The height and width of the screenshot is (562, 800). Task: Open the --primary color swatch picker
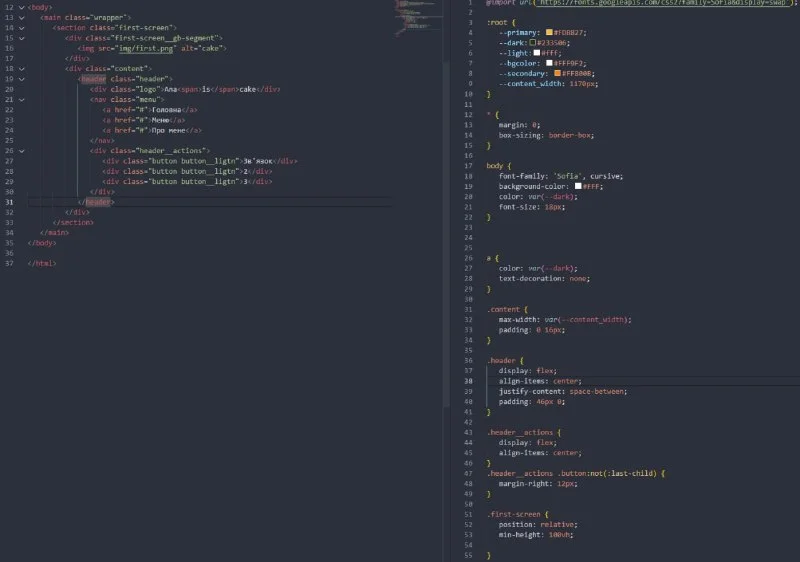pos(550,32)
